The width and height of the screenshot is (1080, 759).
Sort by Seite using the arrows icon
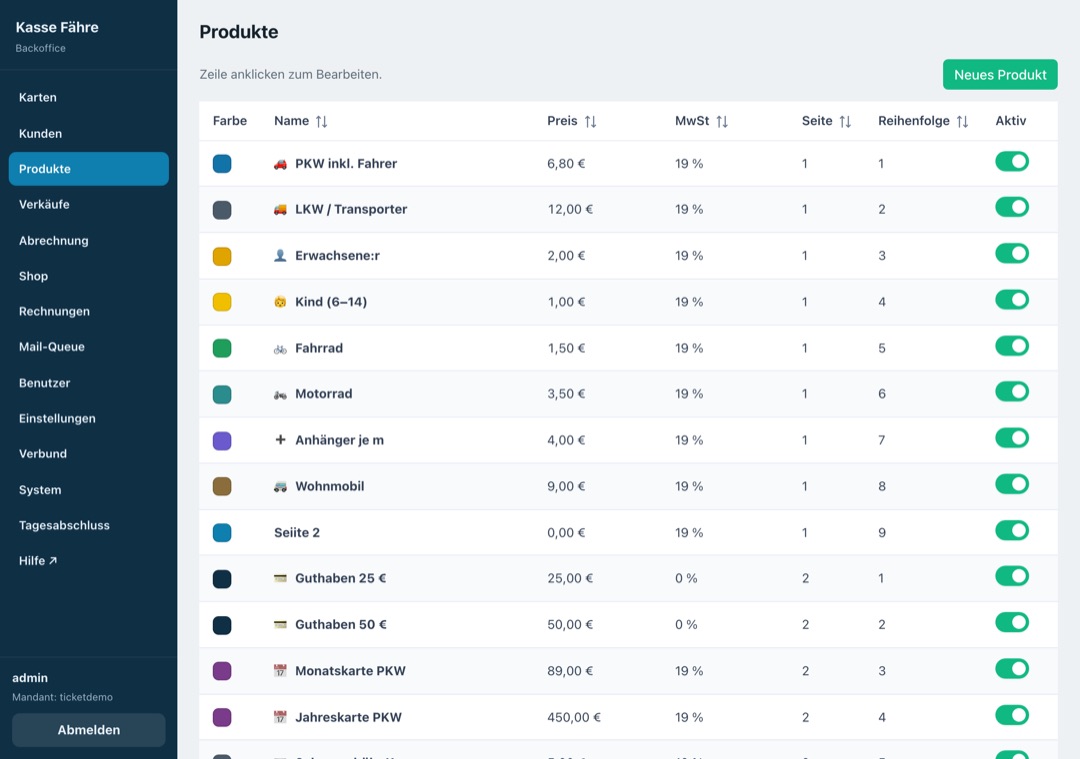(x=845, y=121)
